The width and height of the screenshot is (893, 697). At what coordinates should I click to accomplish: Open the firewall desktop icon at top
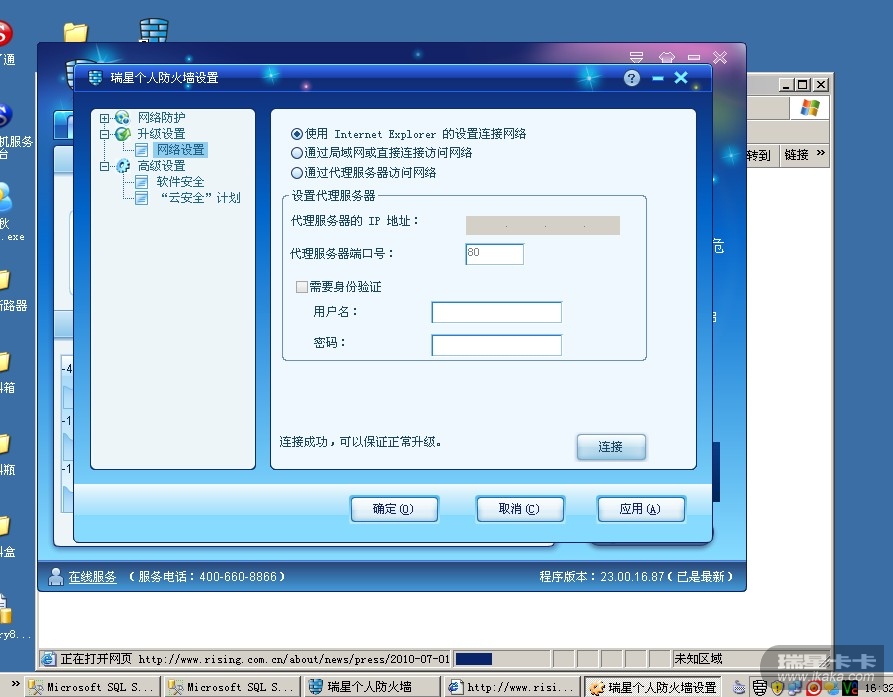point(154,30)
